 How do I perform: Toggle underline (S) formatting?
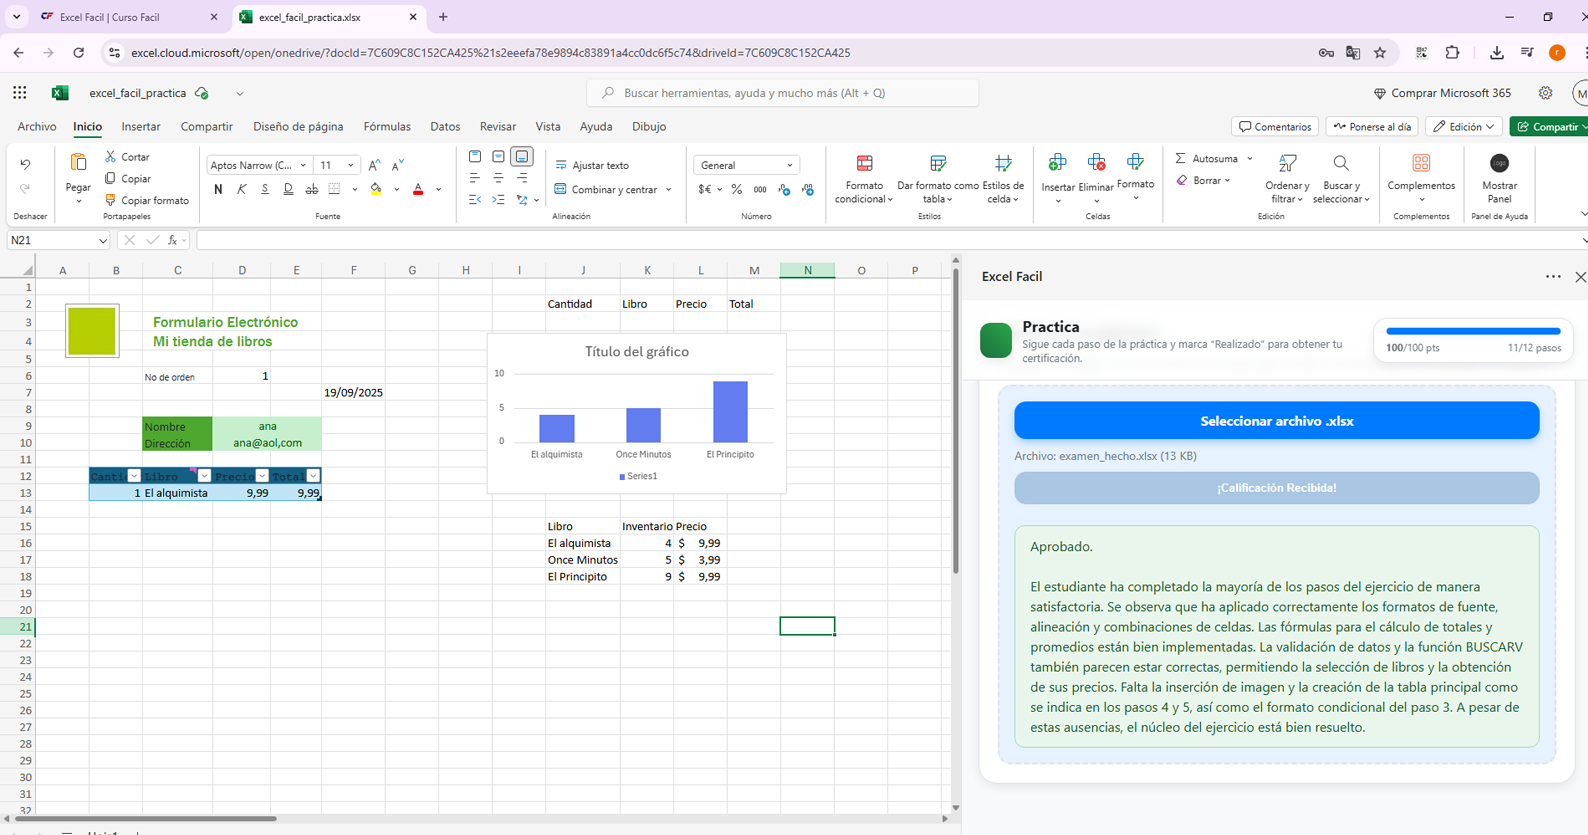(265, 189)
